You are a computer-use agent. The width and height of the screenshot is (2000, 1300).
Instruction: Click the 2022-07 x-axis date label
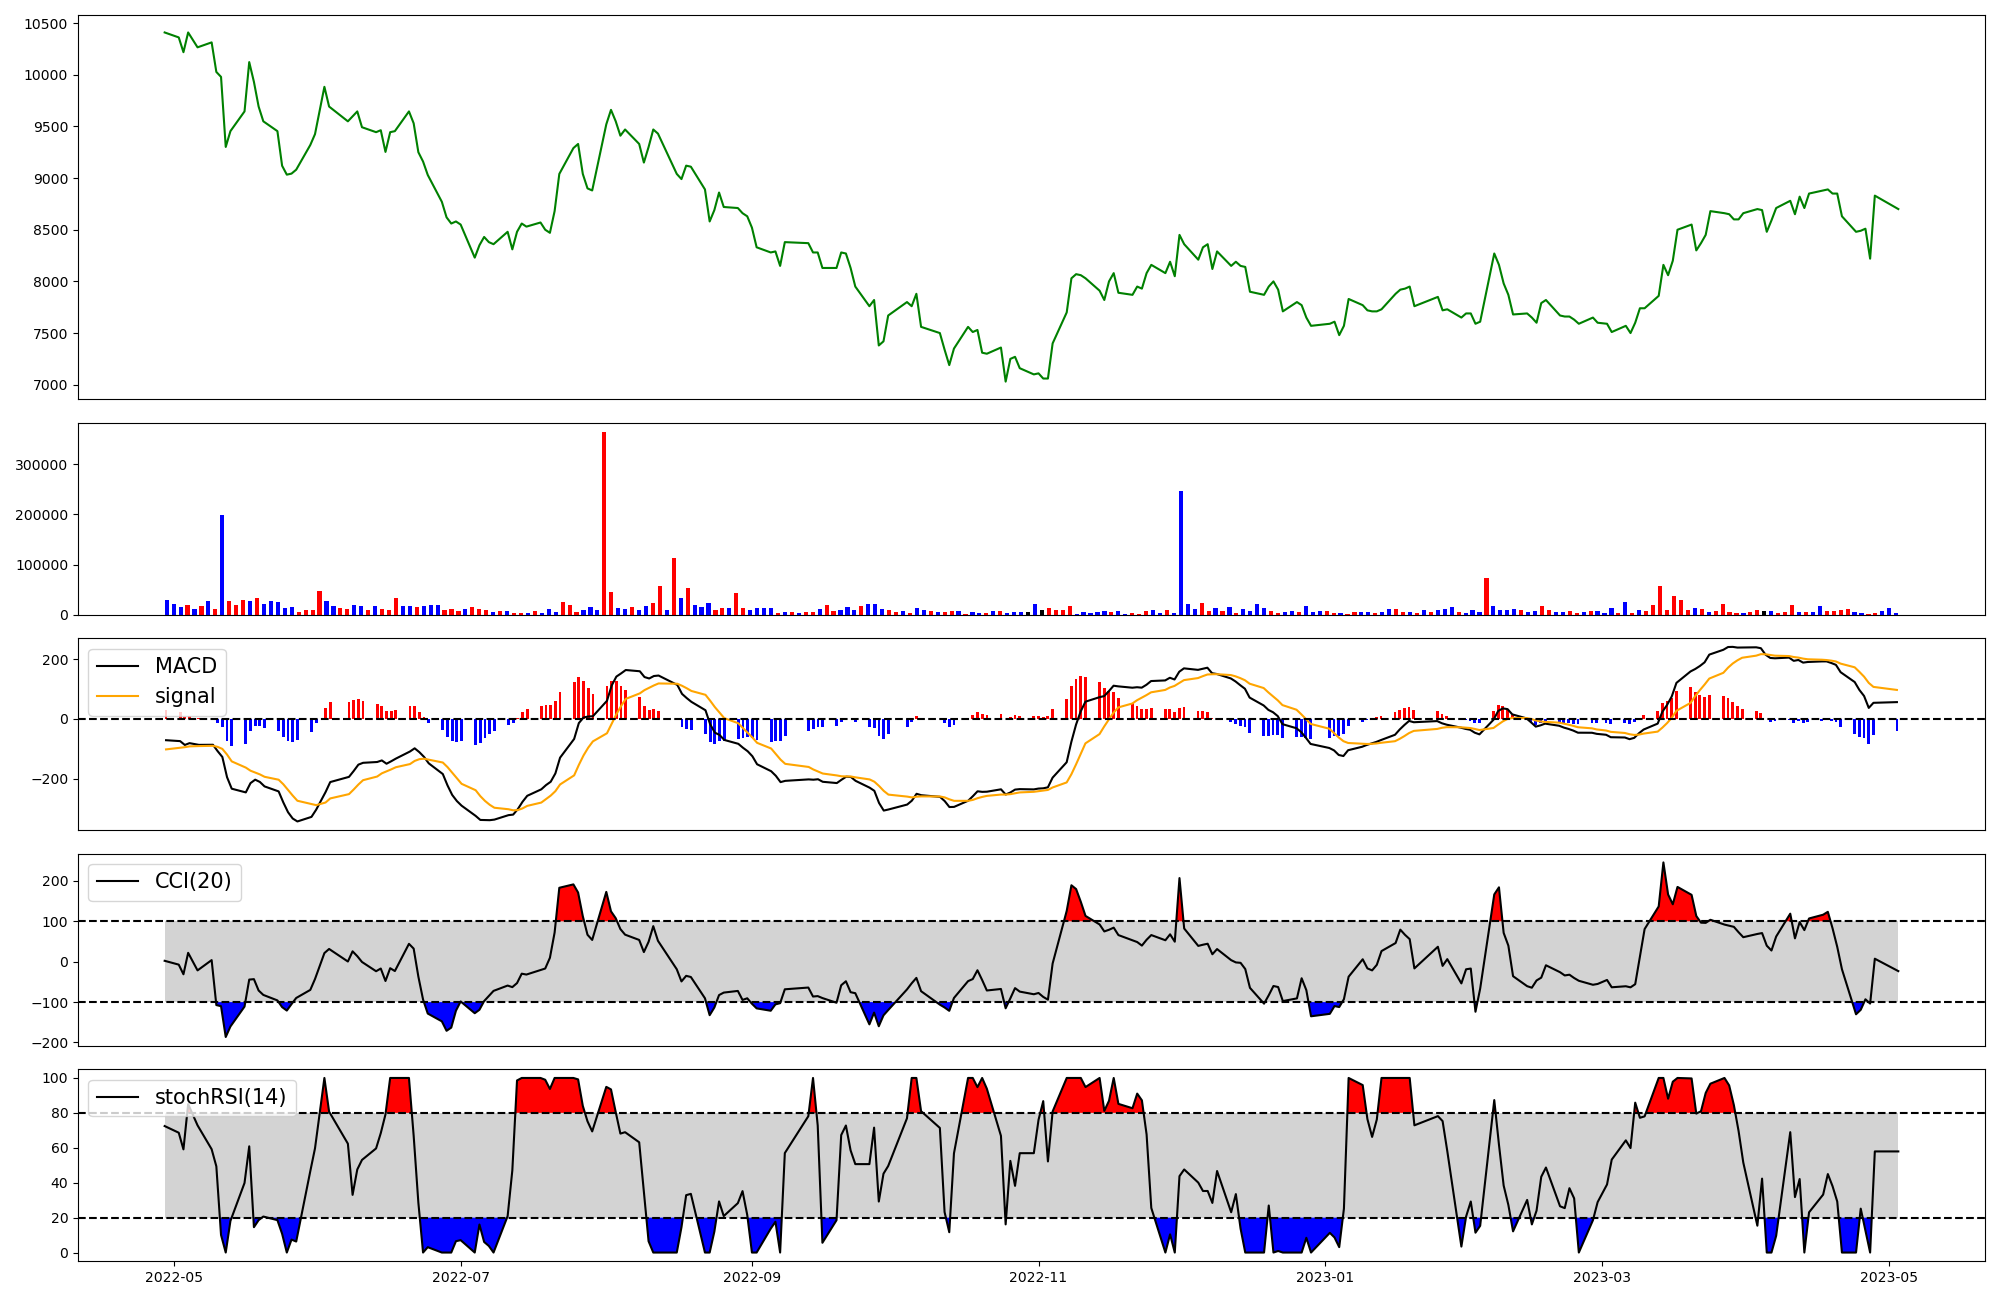click(x=462, y=1277)
